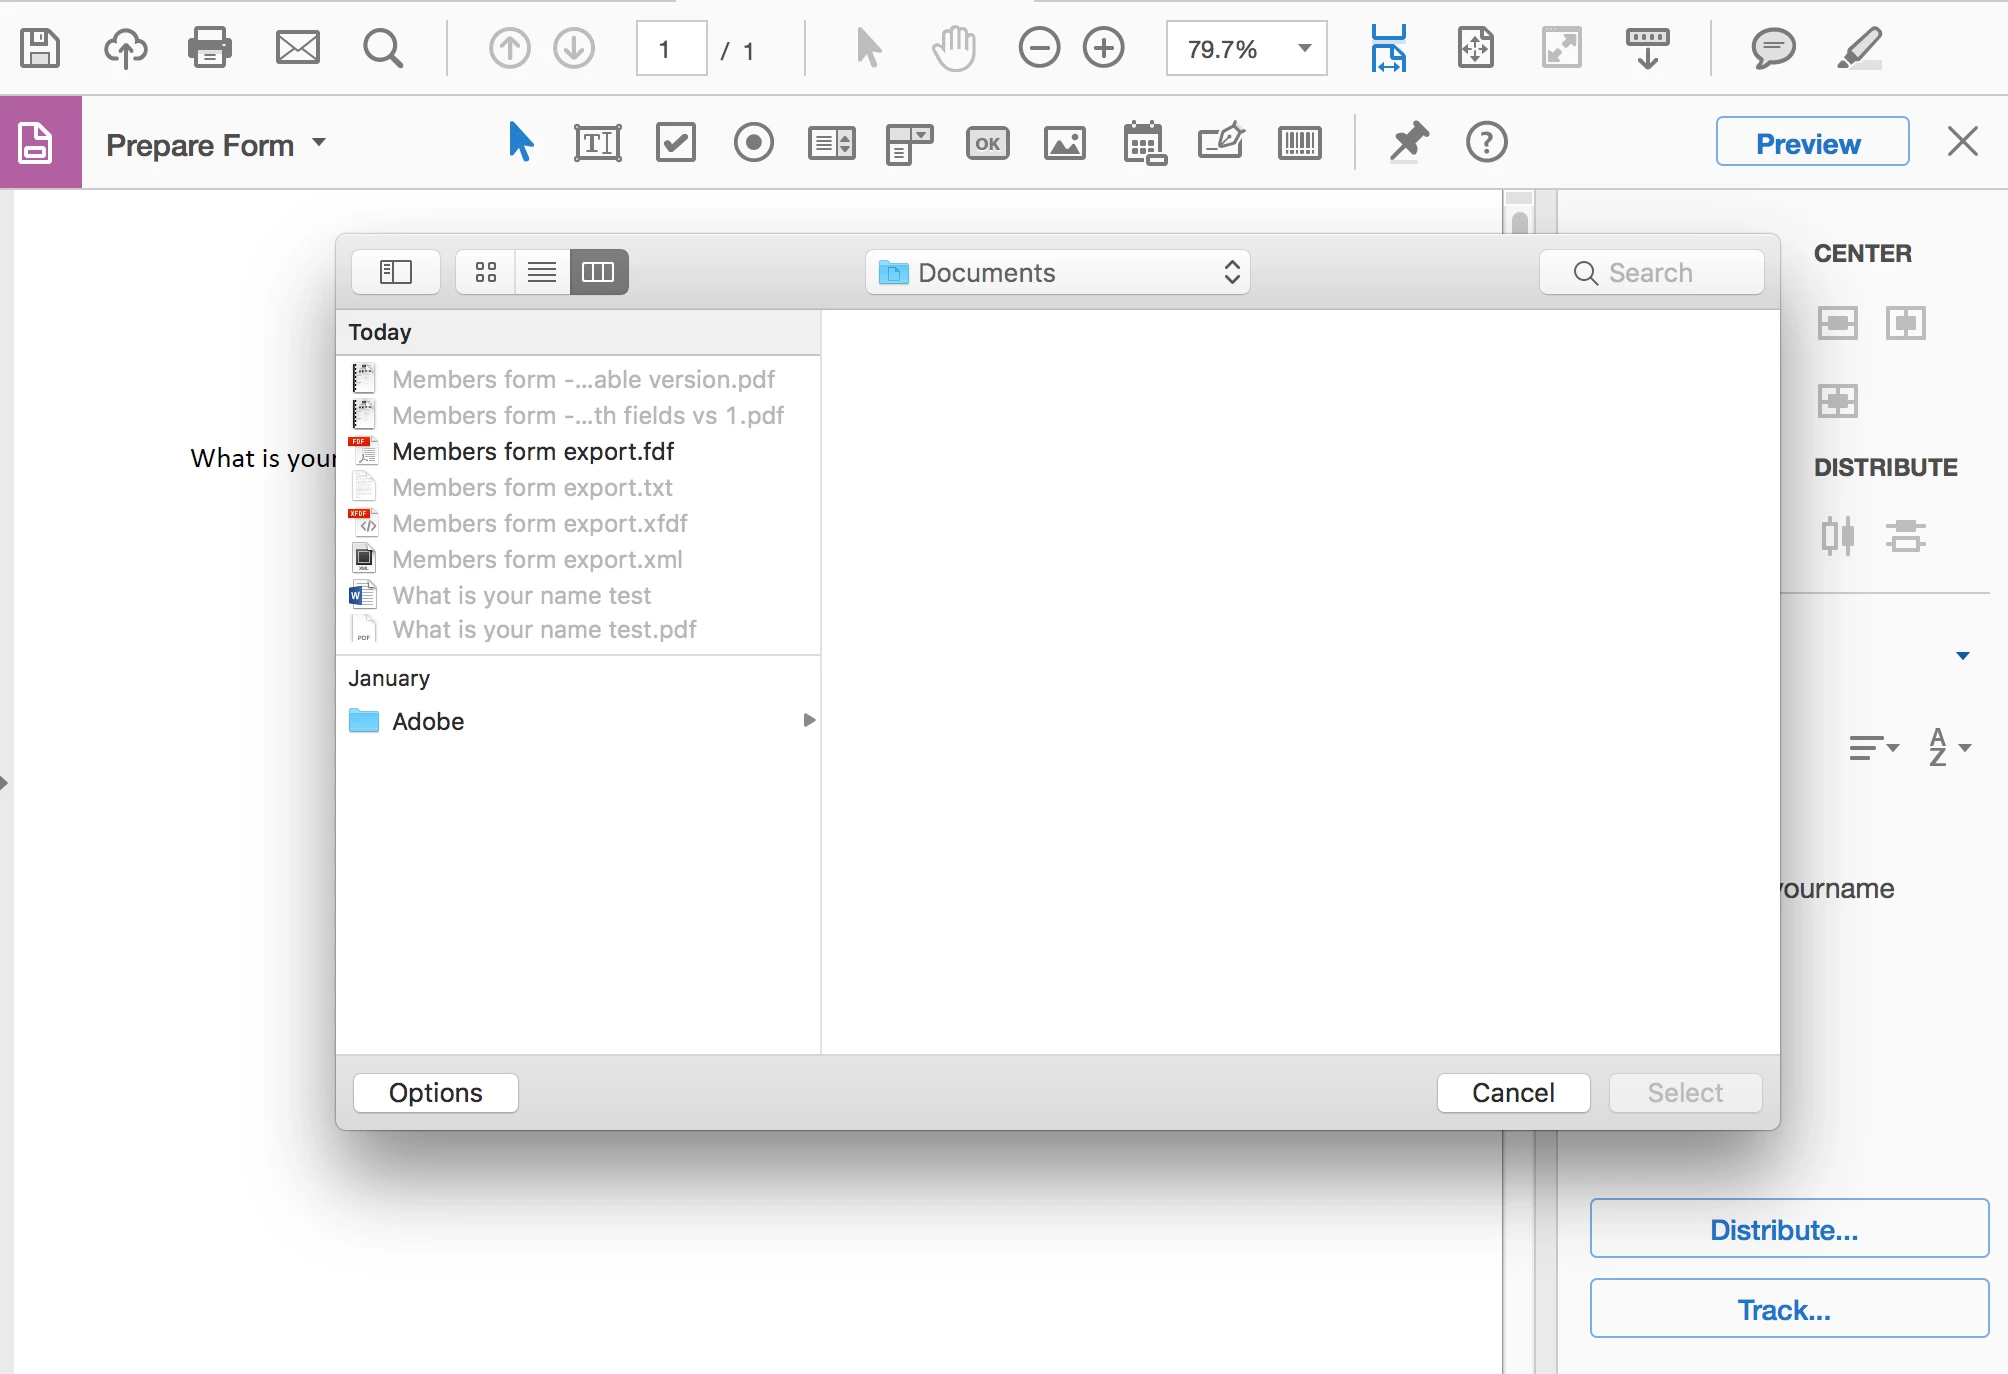Select the Add Barcode tool
2008x1374 pixels.
tap(1299, 143)
